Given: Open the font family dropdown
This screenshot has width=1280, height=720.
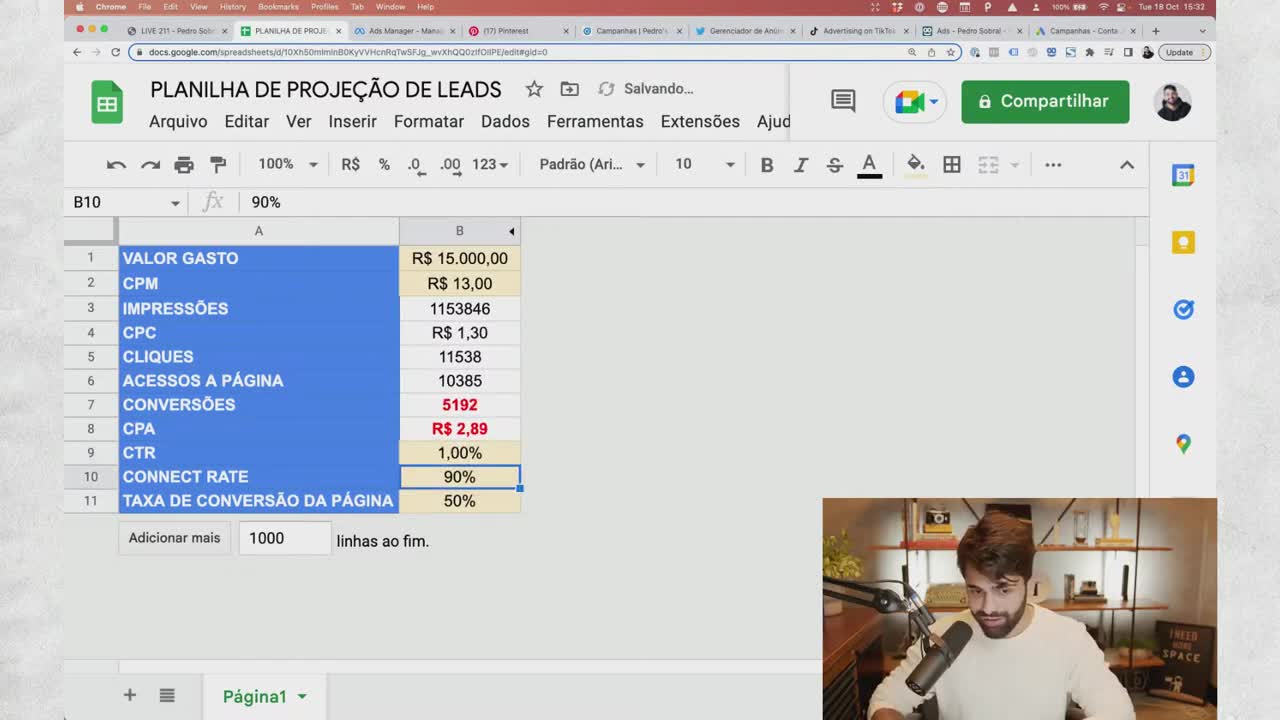Looking at the screenshot, I should click(592, 165).
